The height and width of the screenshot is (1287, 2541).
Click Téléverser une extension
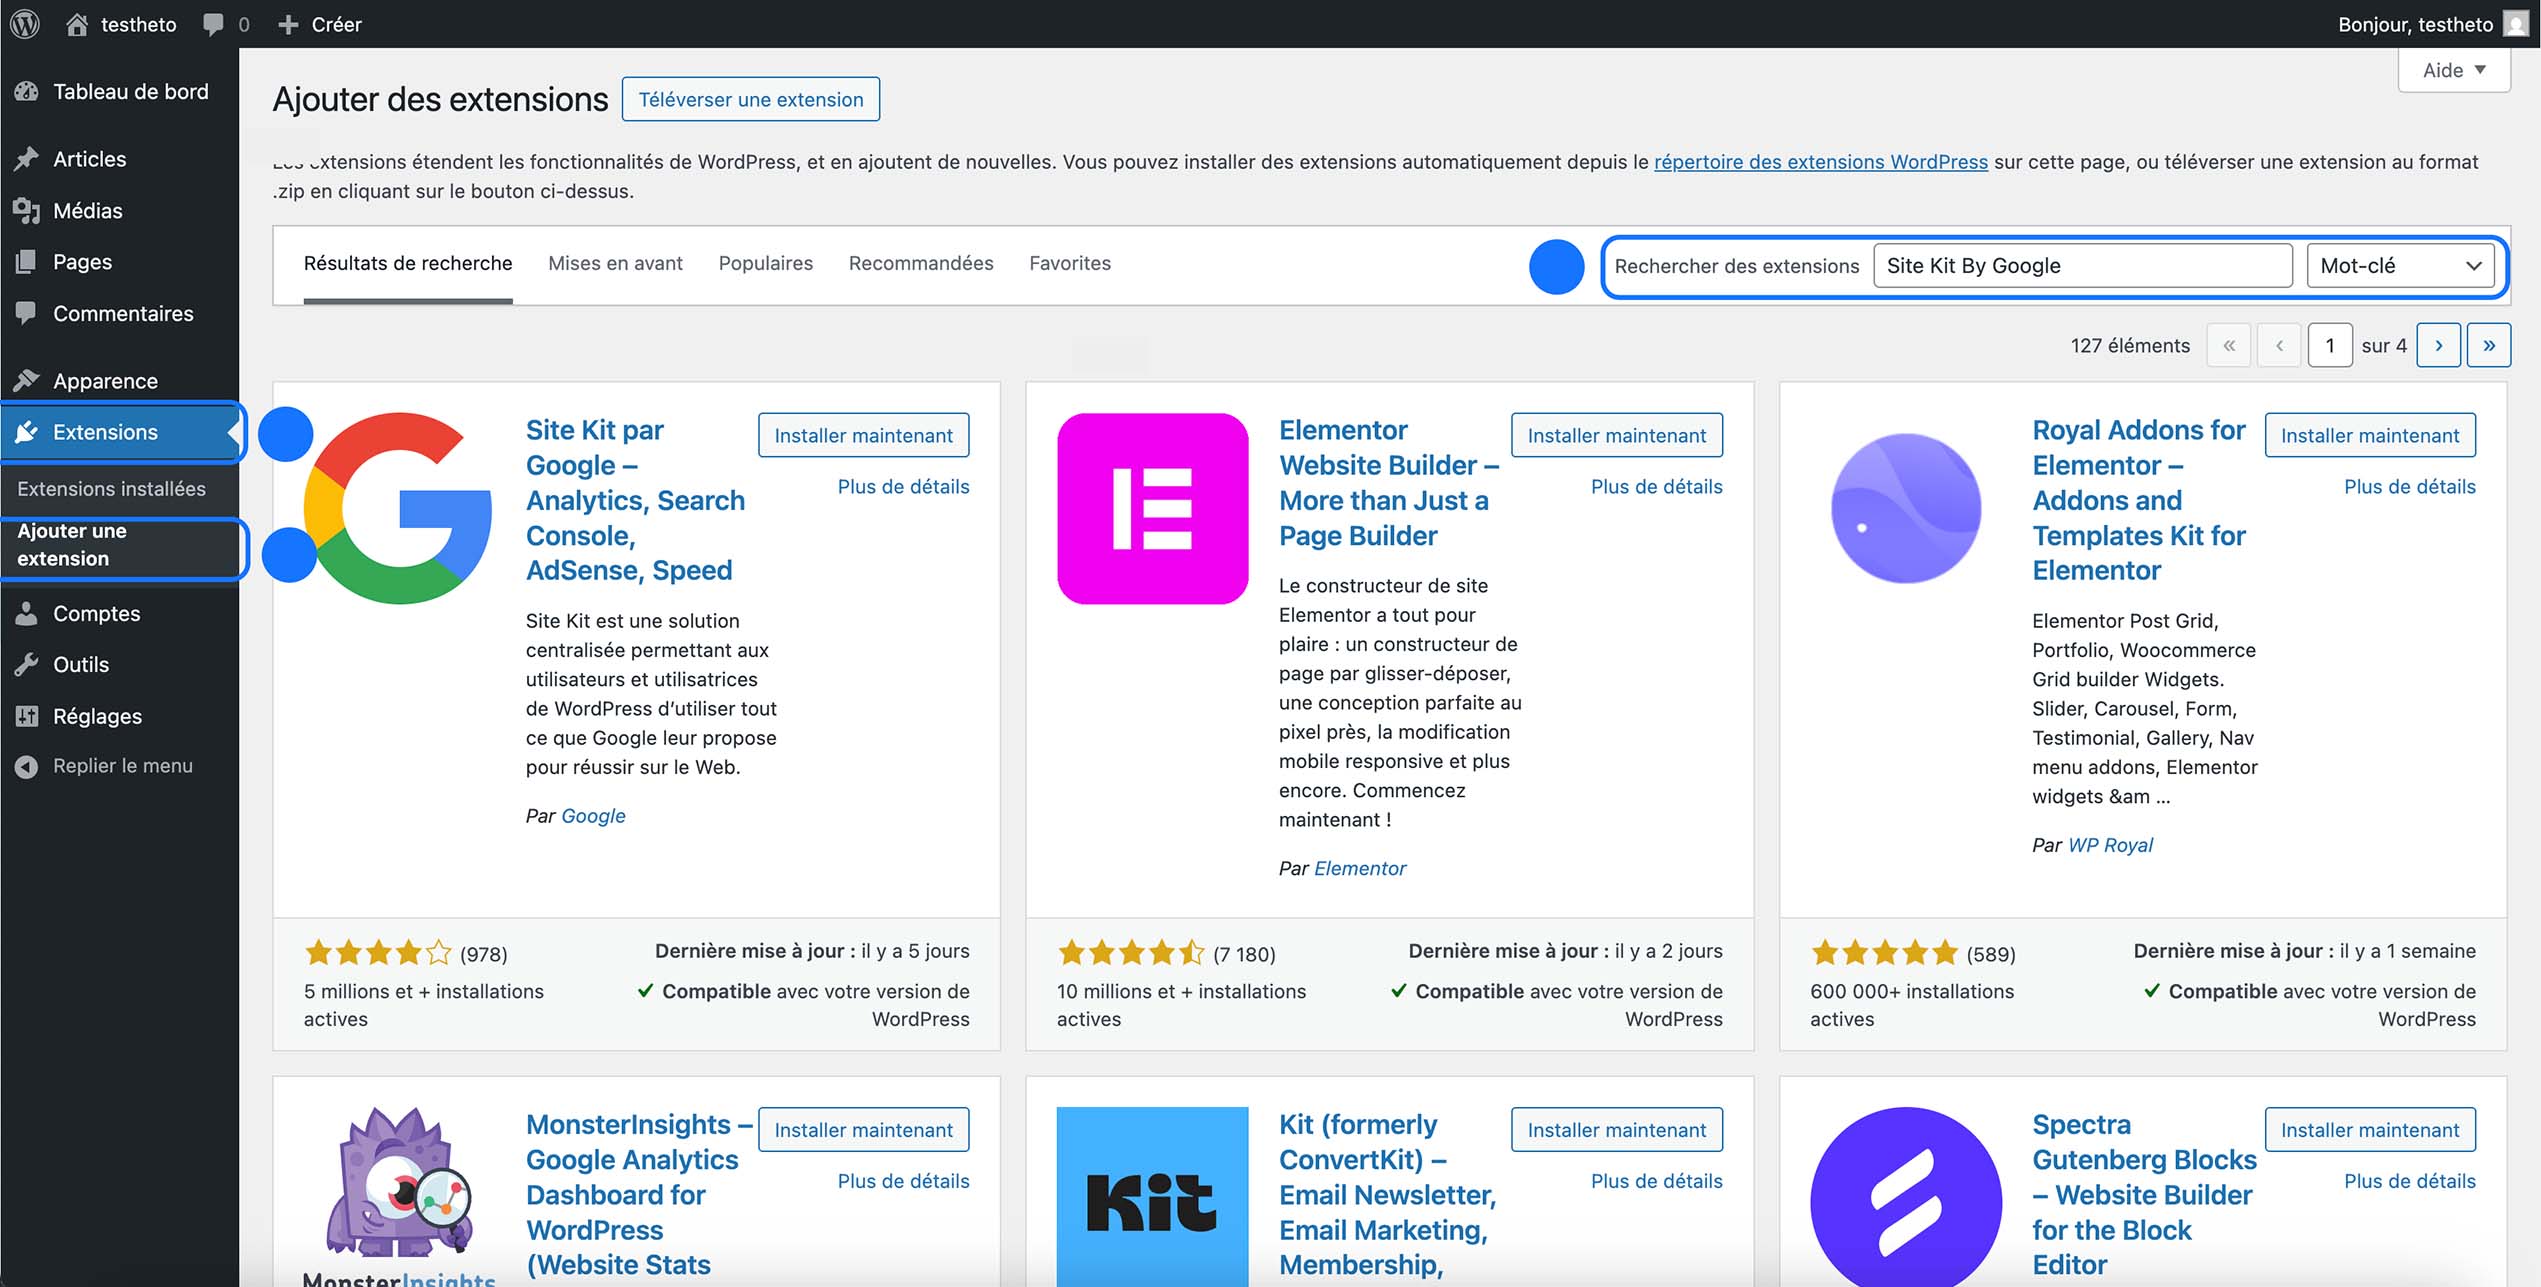(750, 99)
